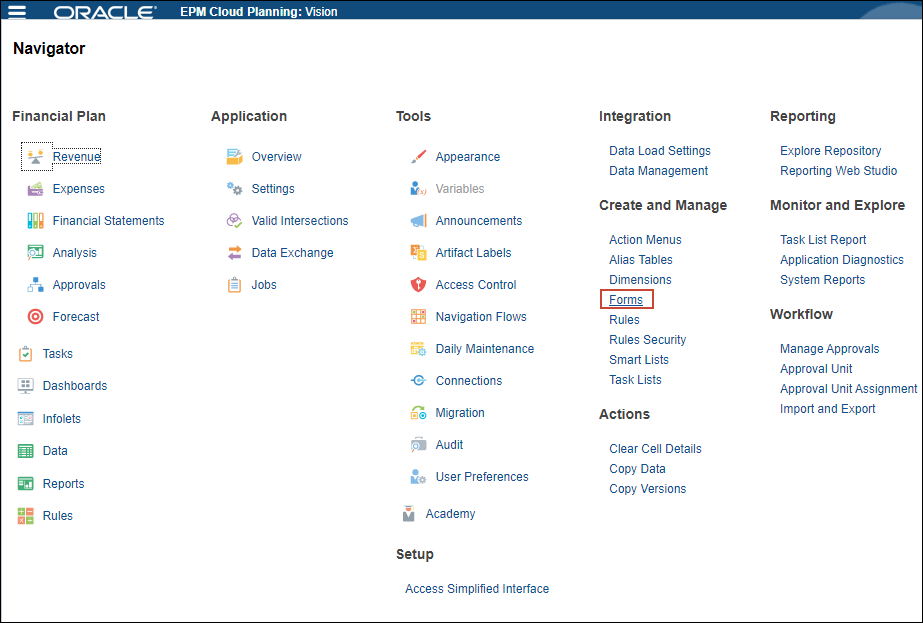
Task: Go to Explore Repository
Action: tap(830, 151)
